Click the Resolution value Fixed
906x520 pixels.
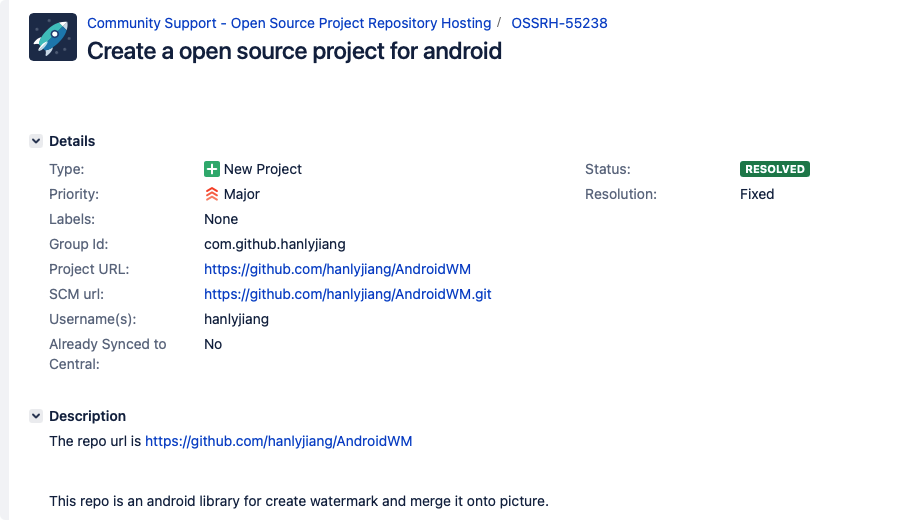click(757, 194)
